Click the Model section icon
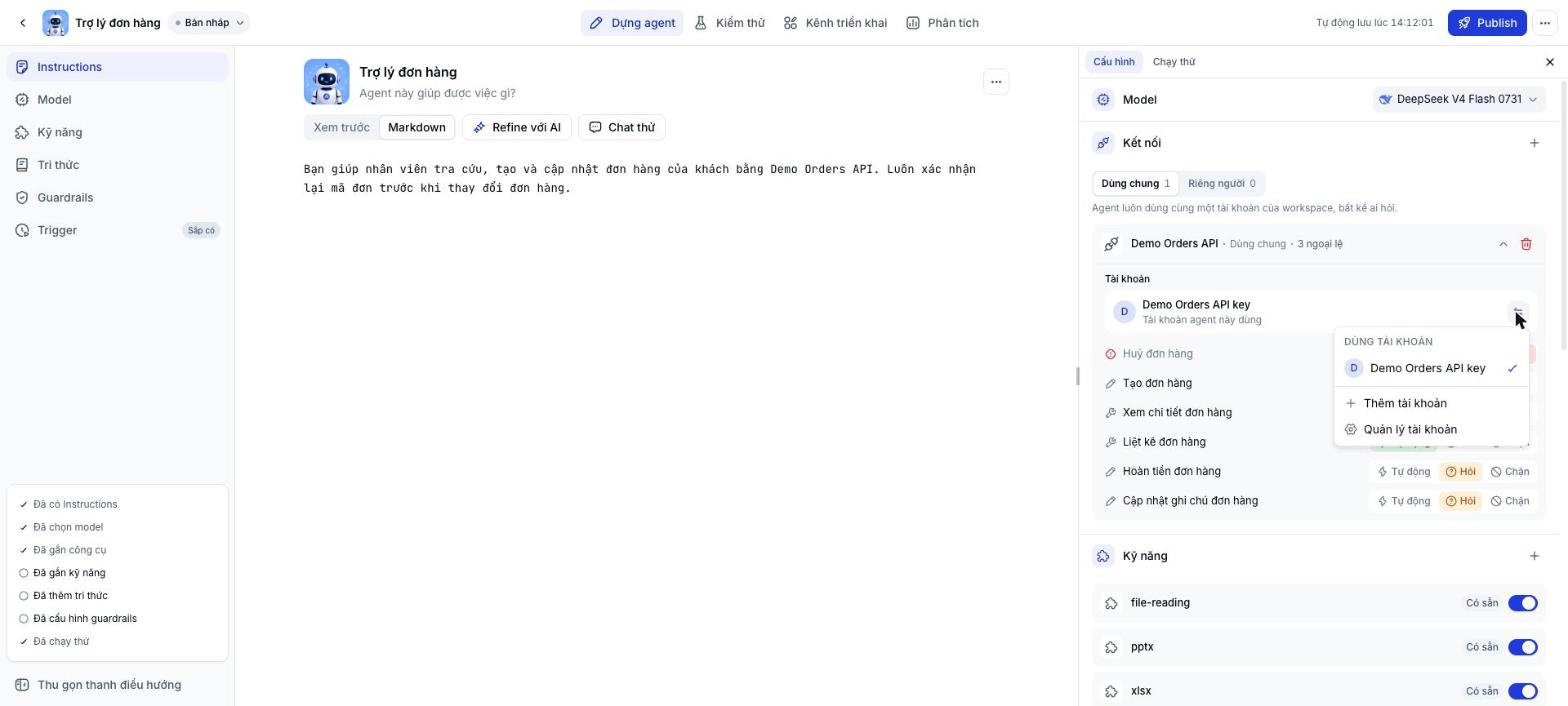Viewport: 1568px width, 706px height. tap(1103, 99)
